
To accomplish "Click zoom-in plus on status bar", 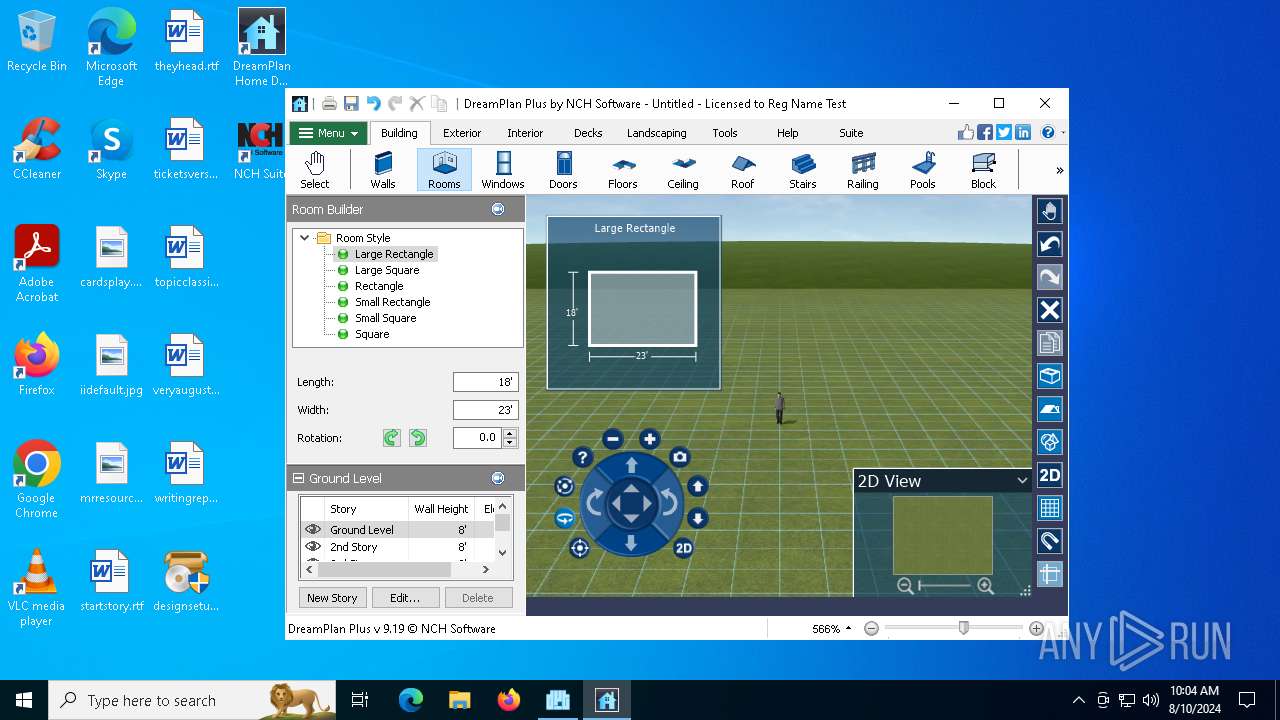I will 1036,629.
